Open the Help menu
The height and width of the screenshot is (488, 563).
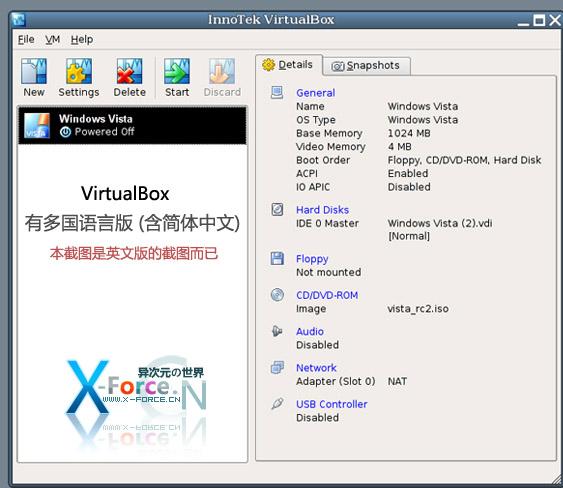[x=82, y=39]
